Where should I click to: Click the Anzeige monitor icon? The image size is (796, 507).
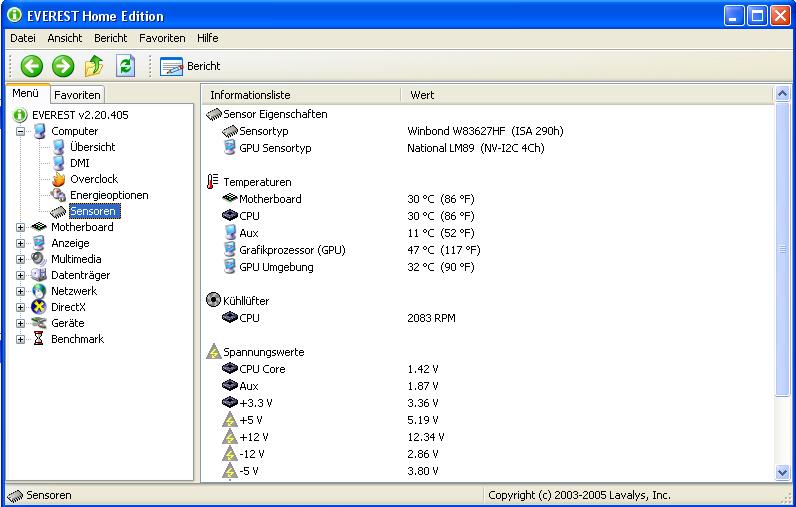39,243
